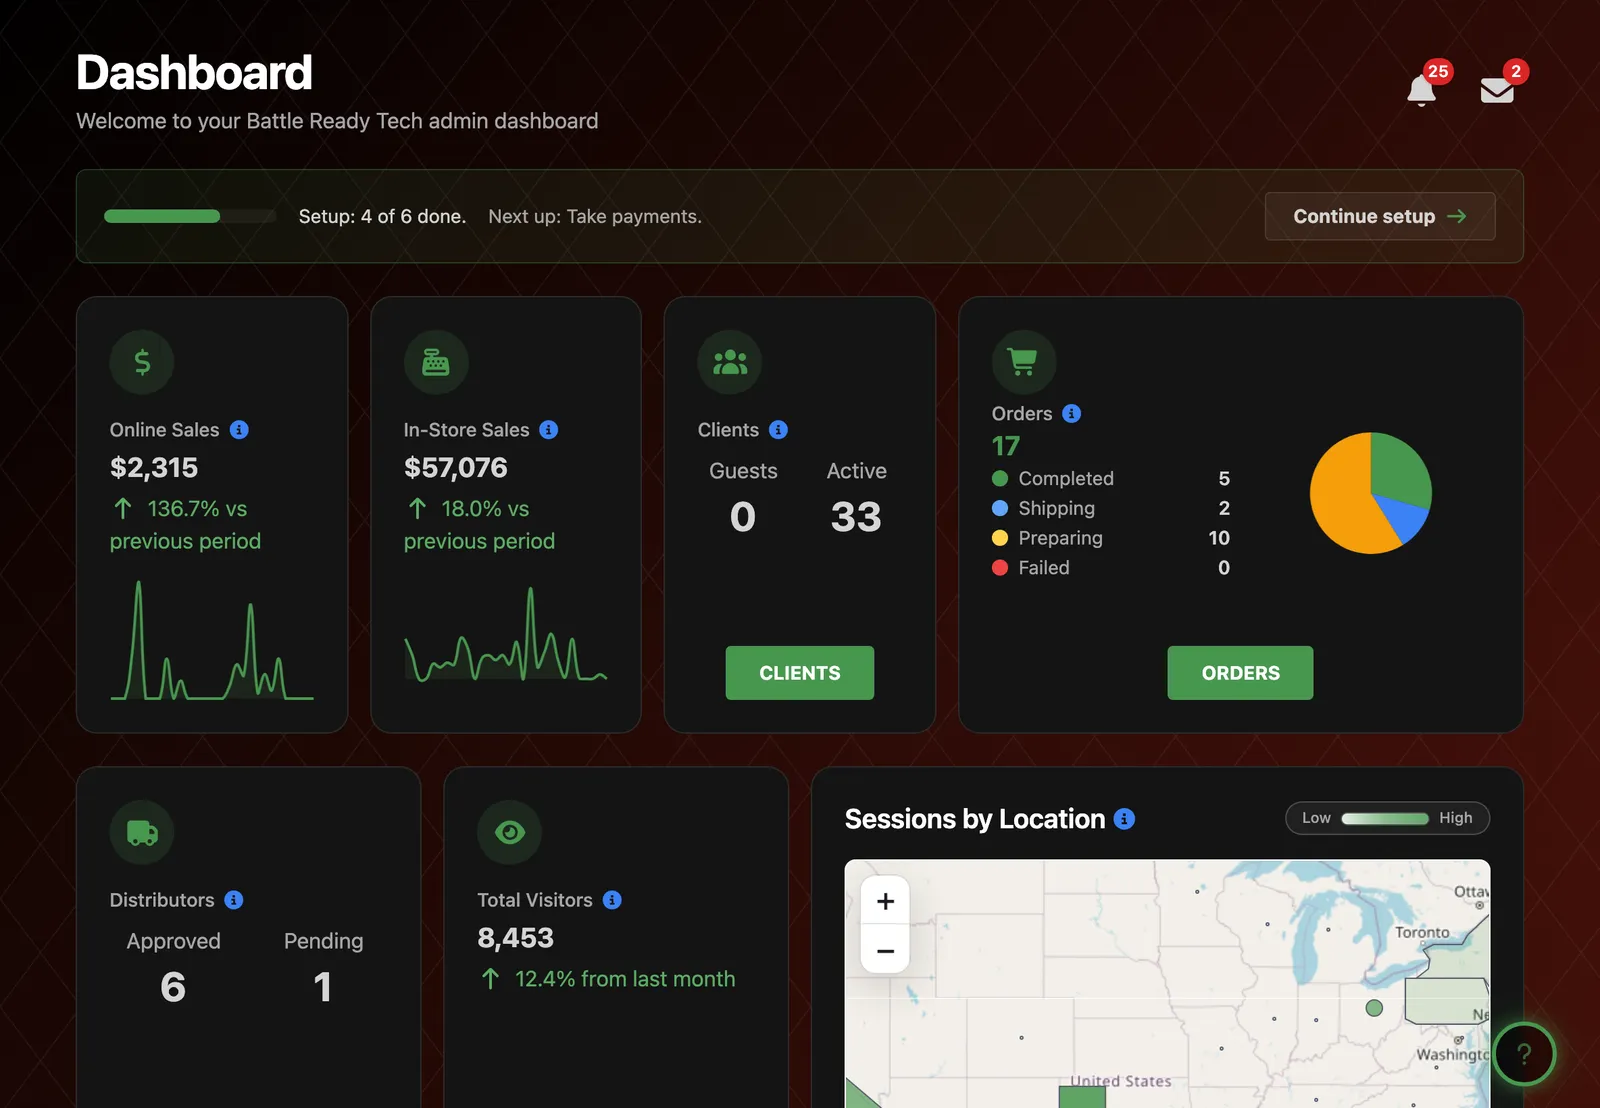Select the Completed orders legend row
This screenshot has height=1108, width=1600.
[x=1111, y=479]
